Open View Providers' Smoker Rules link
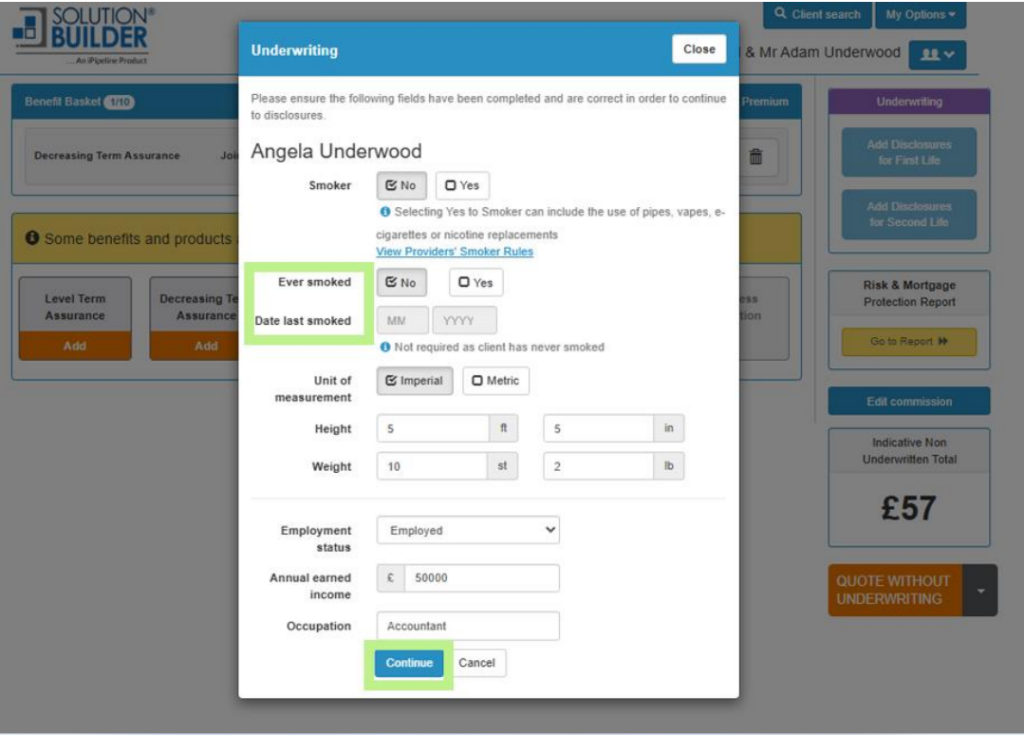The height and width of the screenshot is (735, 1024). [x=454, y=252]
